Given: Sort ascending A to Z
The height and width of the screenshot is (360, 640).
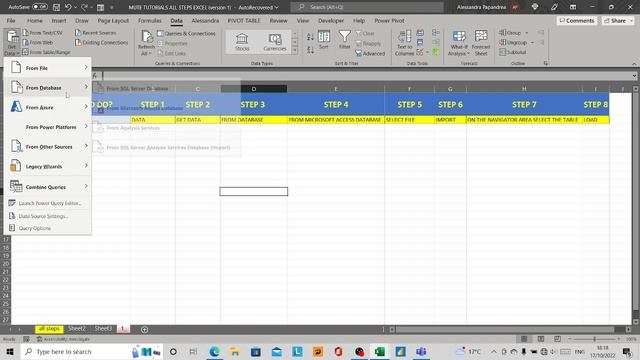Looking at the screenshot, I should pos(310,37).
